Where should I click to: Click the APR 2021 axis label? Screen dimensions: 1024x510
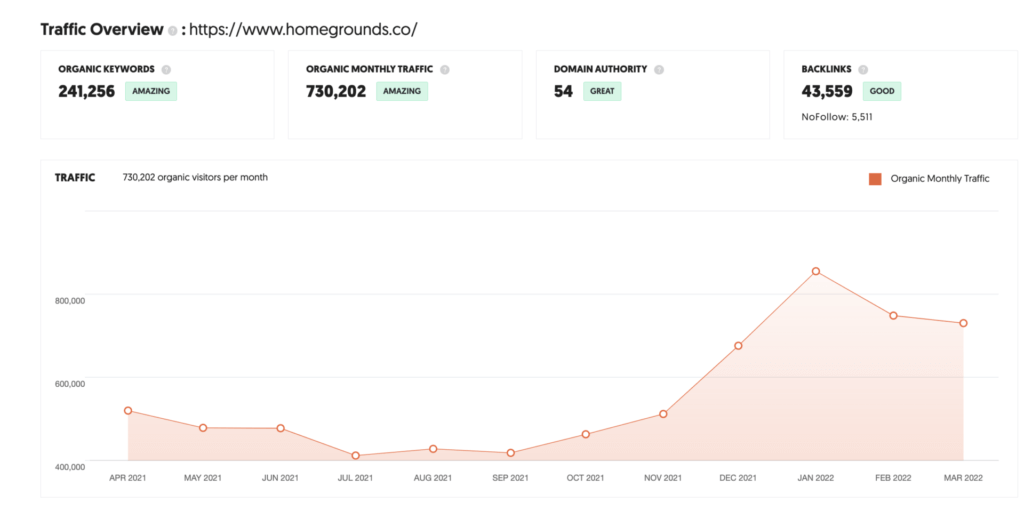(x=127, y=478)
